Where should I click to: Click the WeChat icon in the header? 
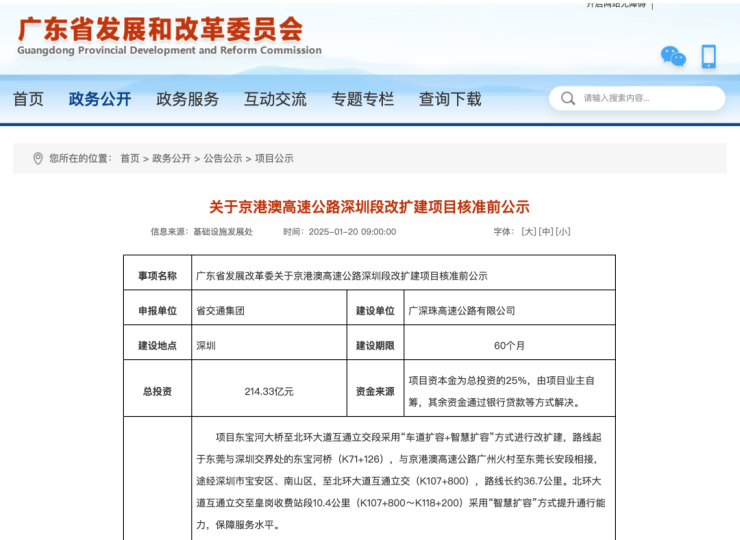coord(673,57)
